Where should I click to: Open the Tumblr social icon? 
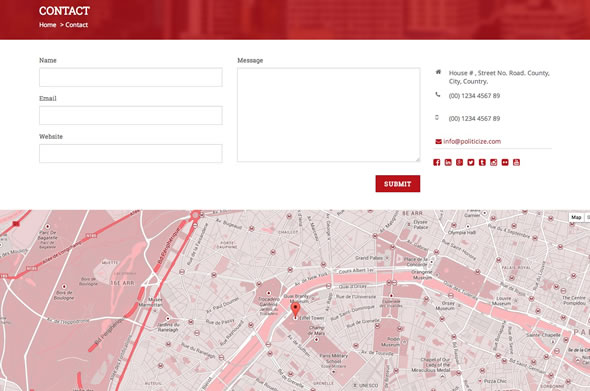click(482, 162)
